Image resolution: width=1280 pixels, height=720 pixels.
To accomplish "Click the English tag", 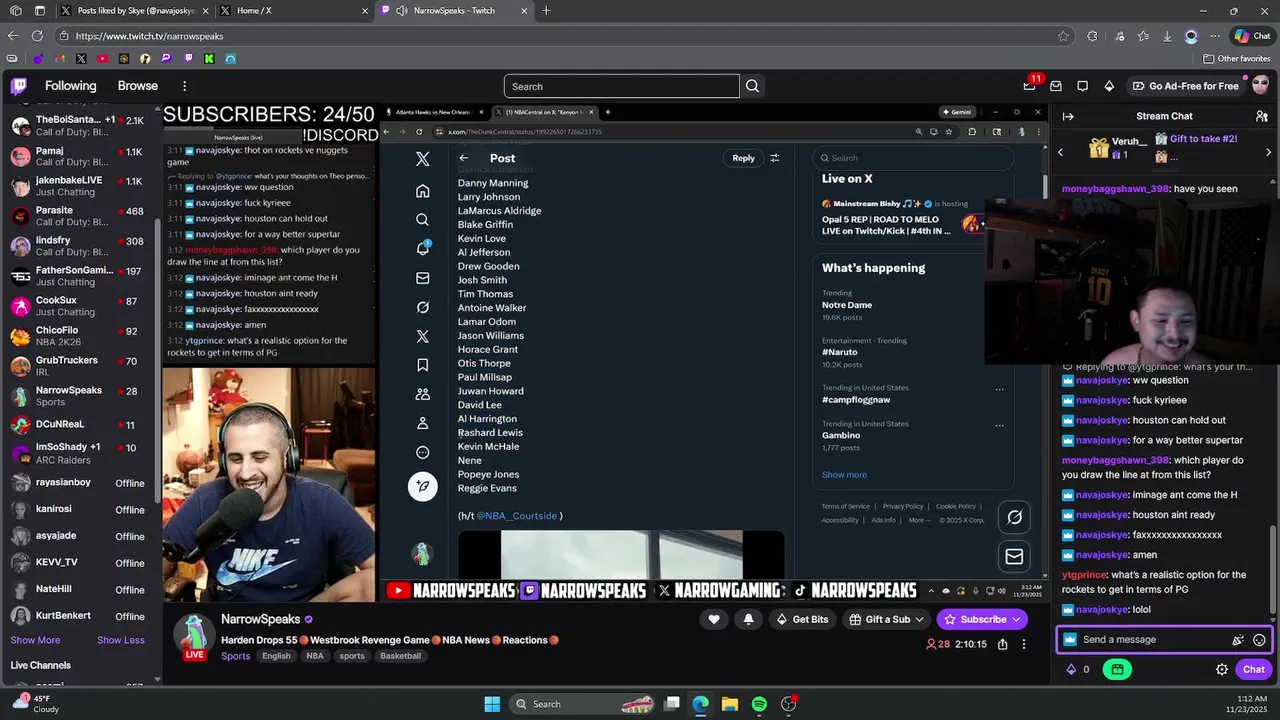I will tap(276, 656).
